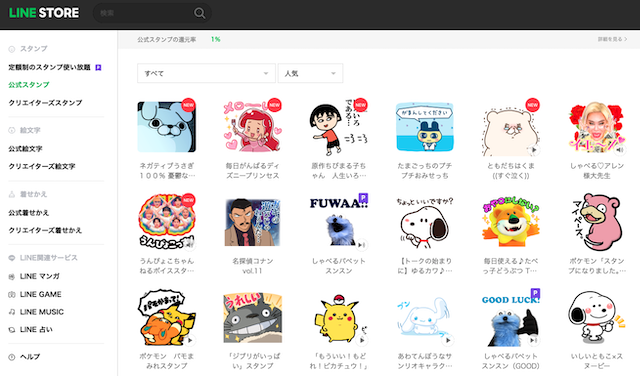This screenshot has height=376, width=640.
Task: Open クリエイターズ着せかえ in sidebar
Action: click(x=45, y=230)
